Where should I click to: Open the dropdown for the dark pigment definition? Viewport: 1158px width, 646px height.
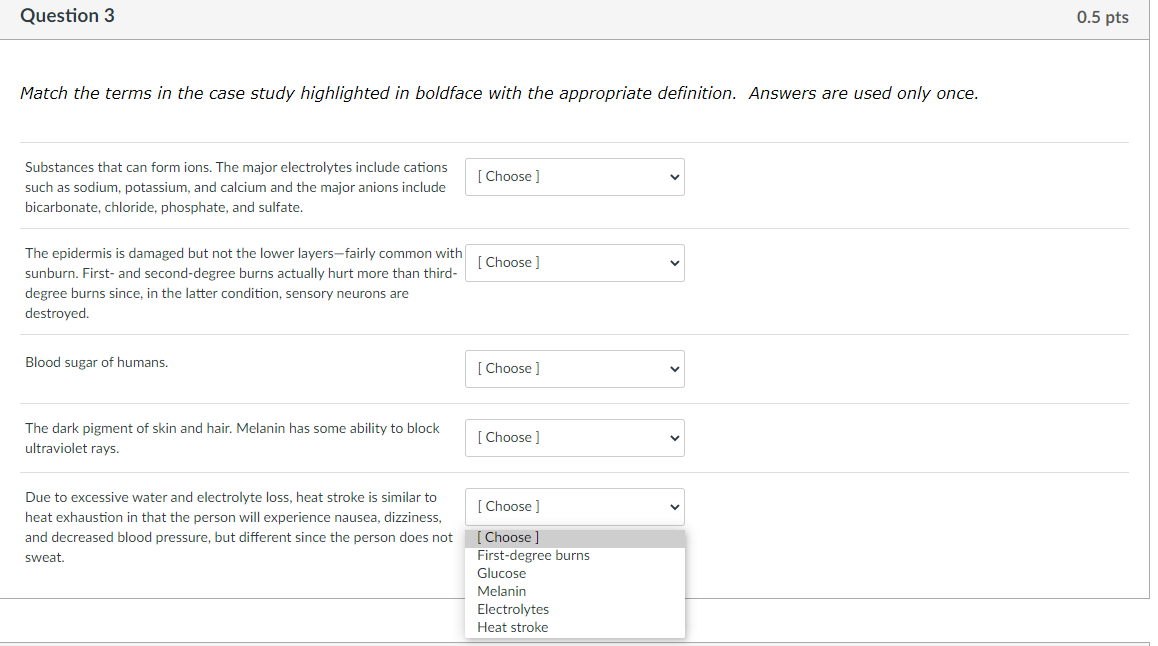tap(575, 438)
